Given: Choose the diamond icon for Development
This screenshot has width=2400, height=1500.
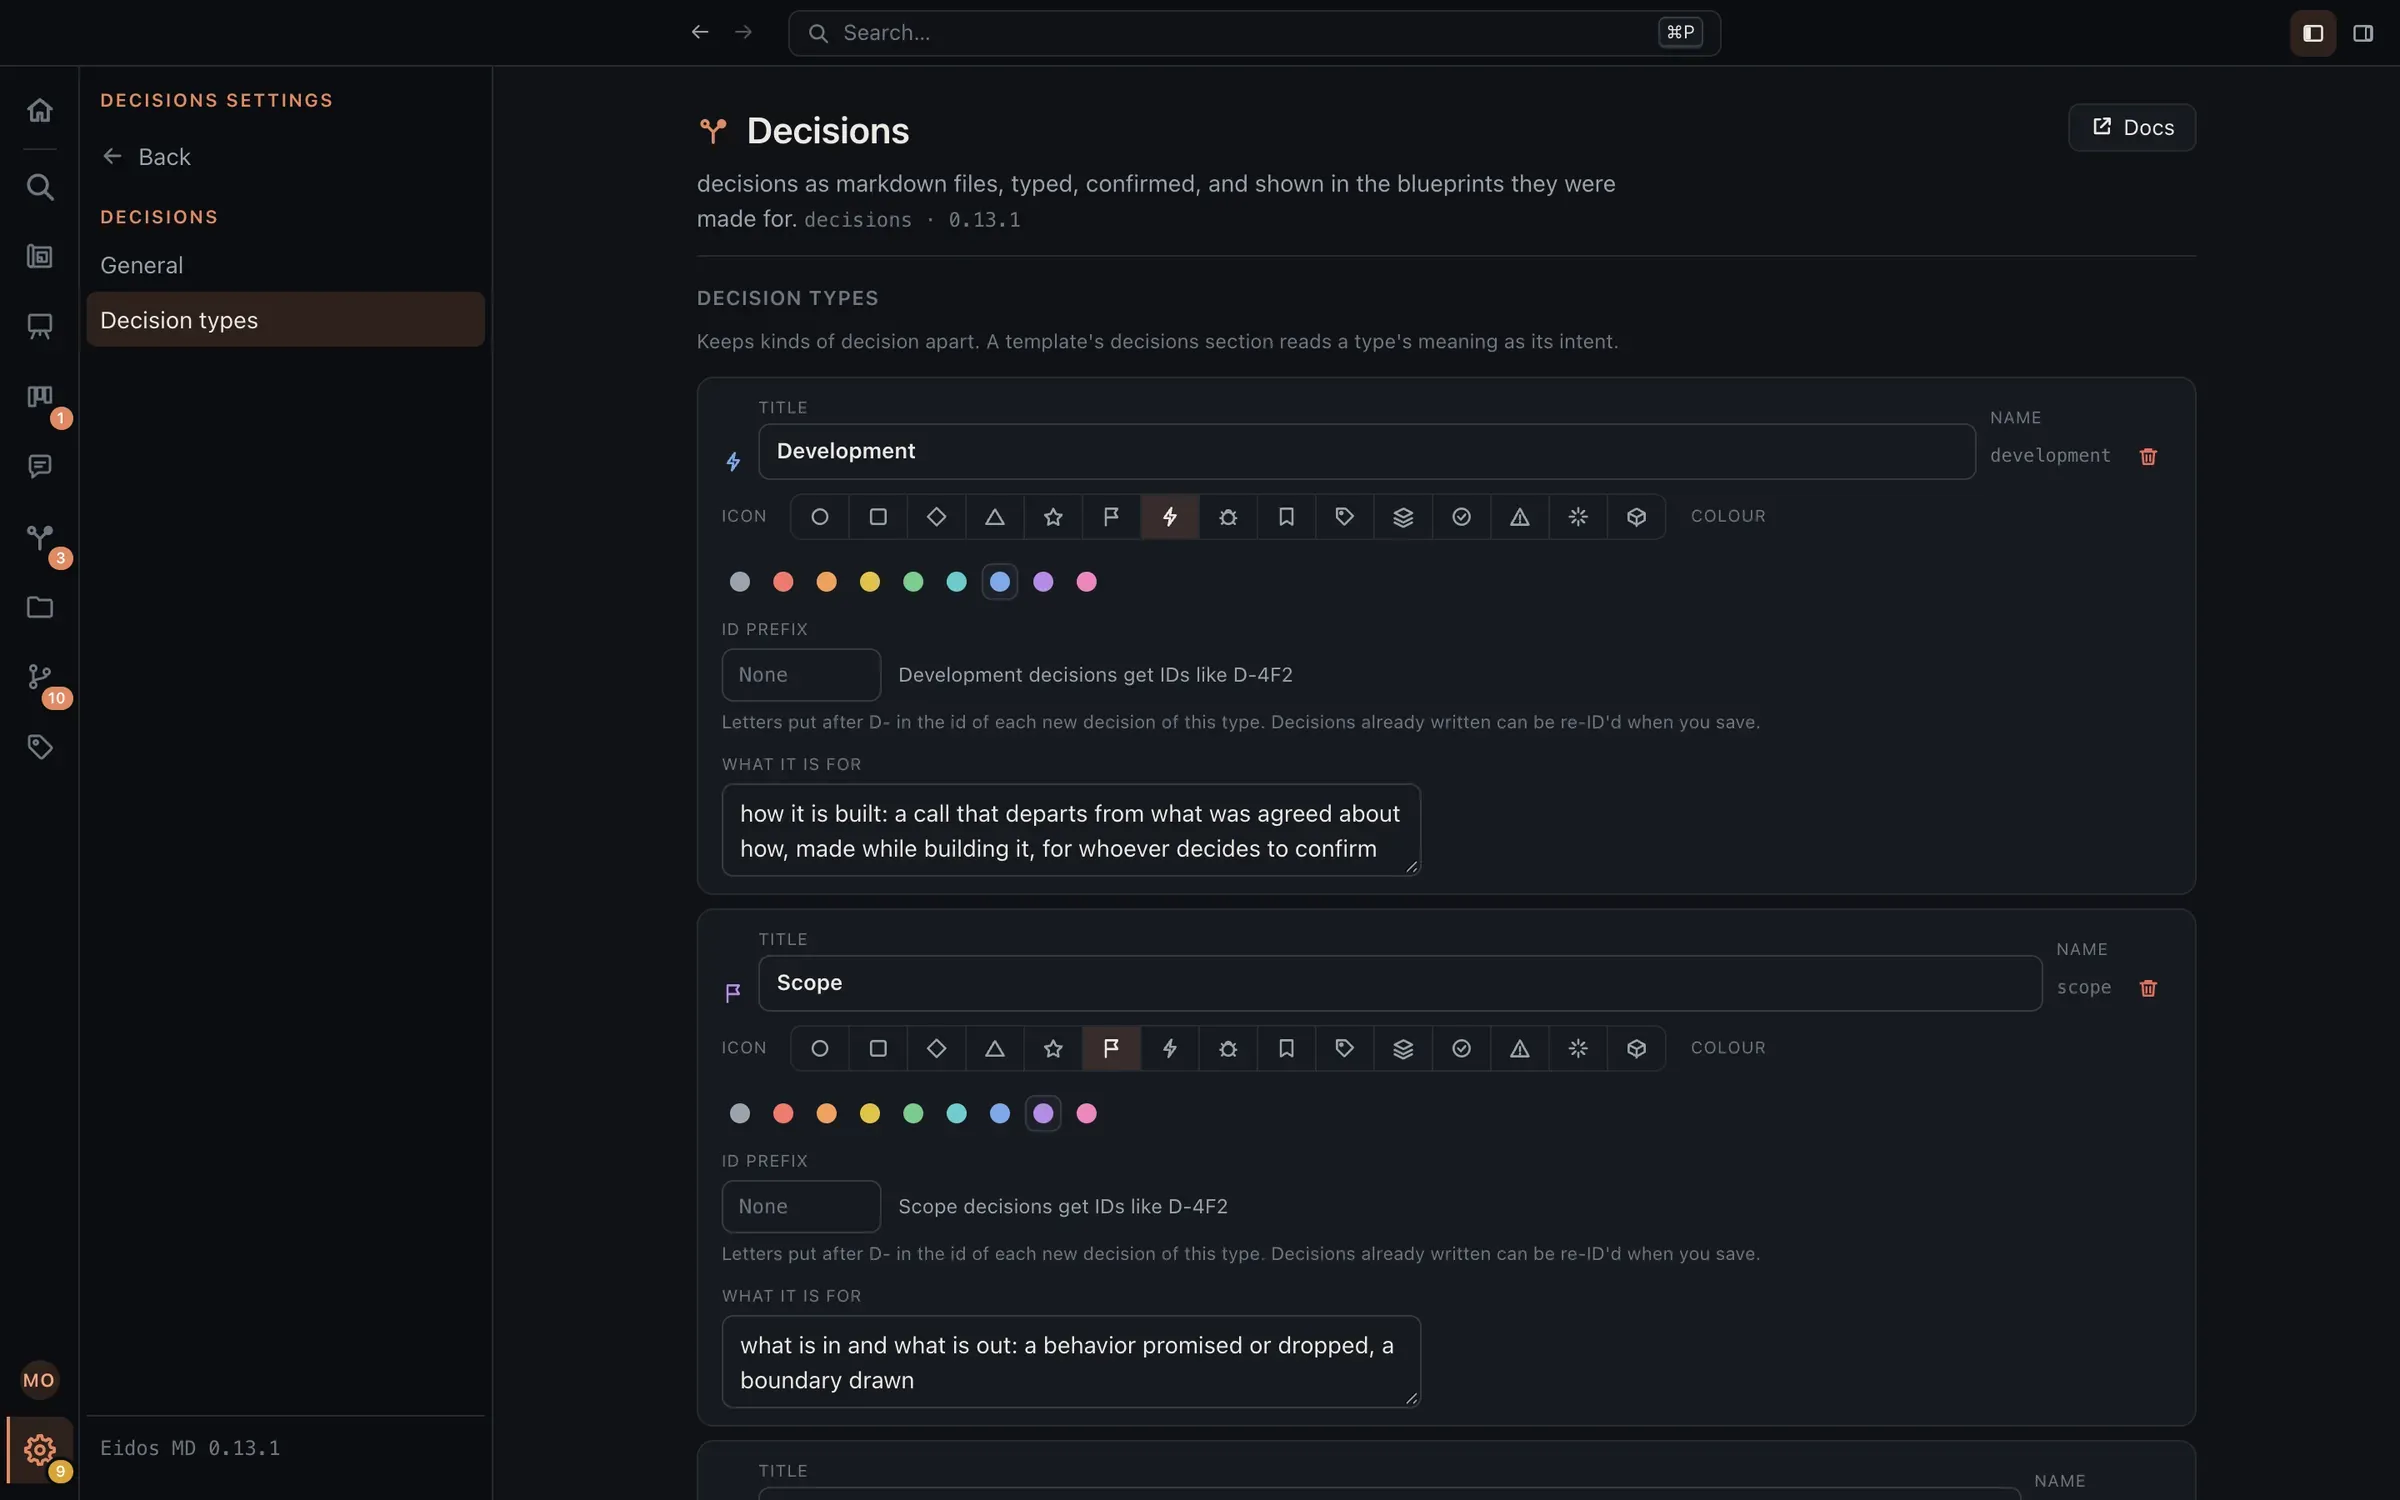Looking at the screenshot, I should point(936,517).
